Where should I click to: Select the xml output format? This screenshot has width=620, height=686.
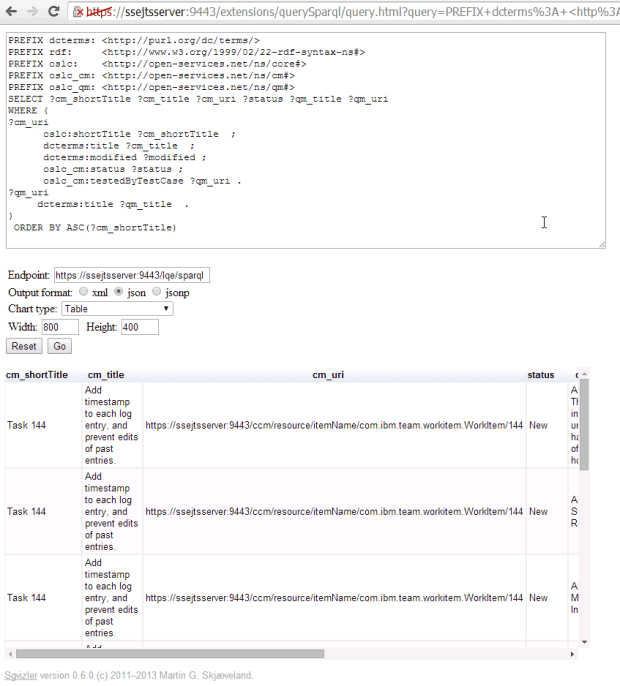coord(84,292)
